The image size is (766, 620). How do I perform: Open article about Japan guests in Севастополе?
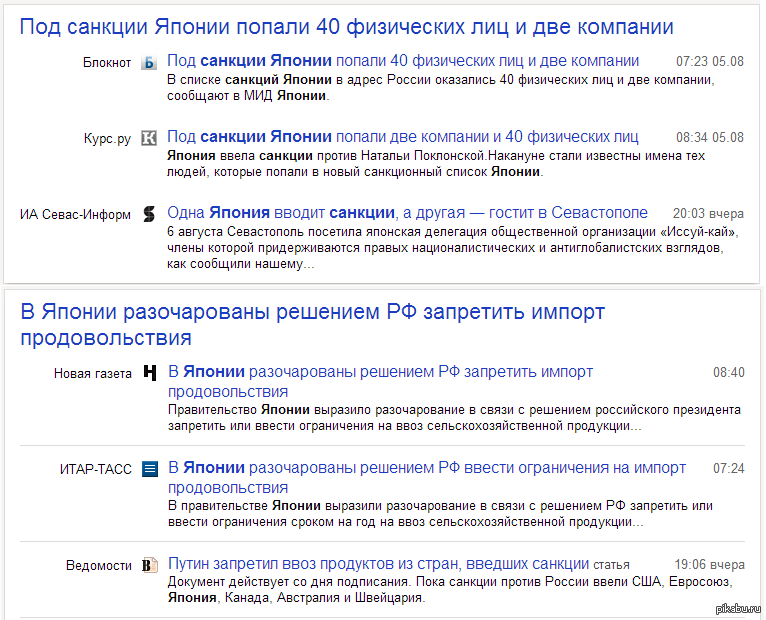click(407, 212)
